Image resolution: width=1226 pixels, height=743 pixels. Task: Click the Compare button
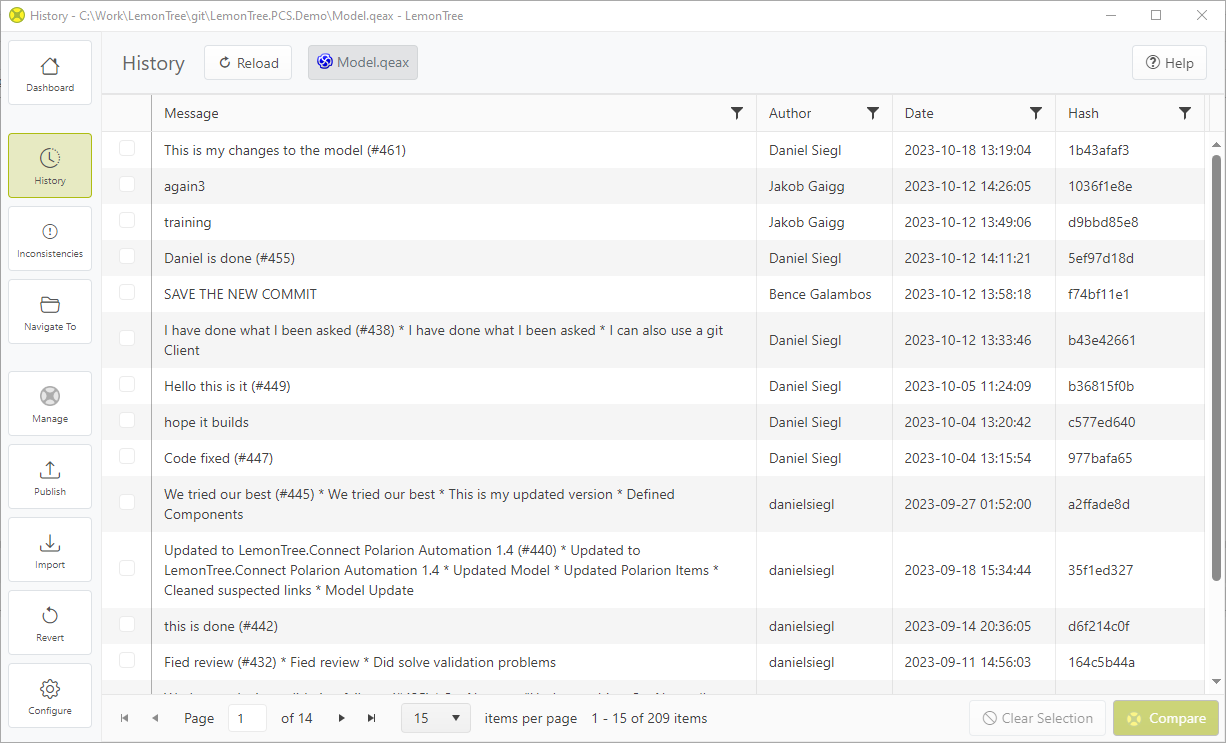pos(1166,718)
